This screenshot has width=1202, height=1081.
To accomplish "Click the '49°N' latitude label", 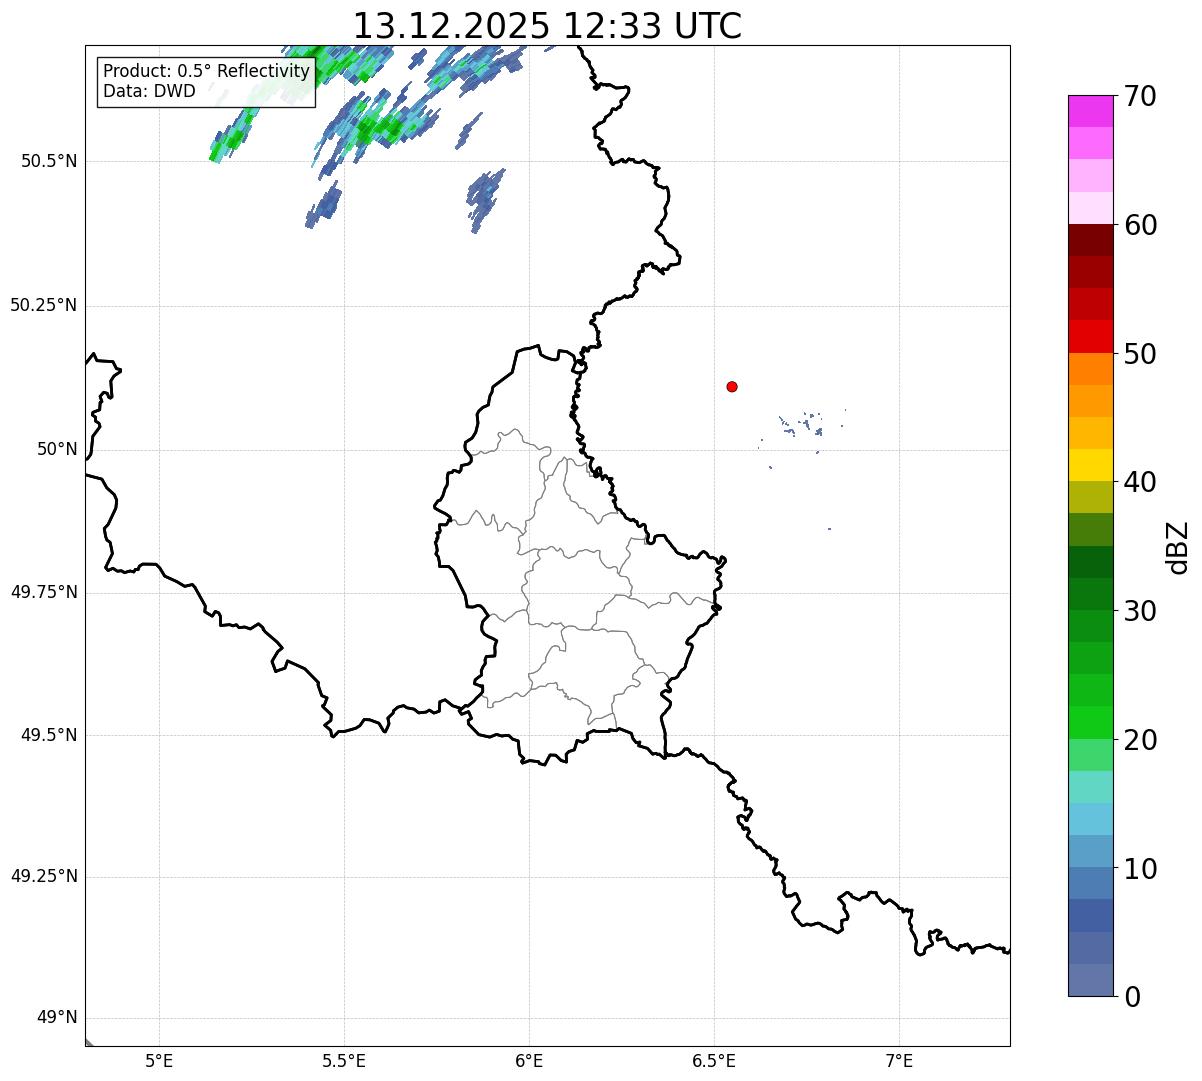I will pyautogui.click(x=57, y=1018).
